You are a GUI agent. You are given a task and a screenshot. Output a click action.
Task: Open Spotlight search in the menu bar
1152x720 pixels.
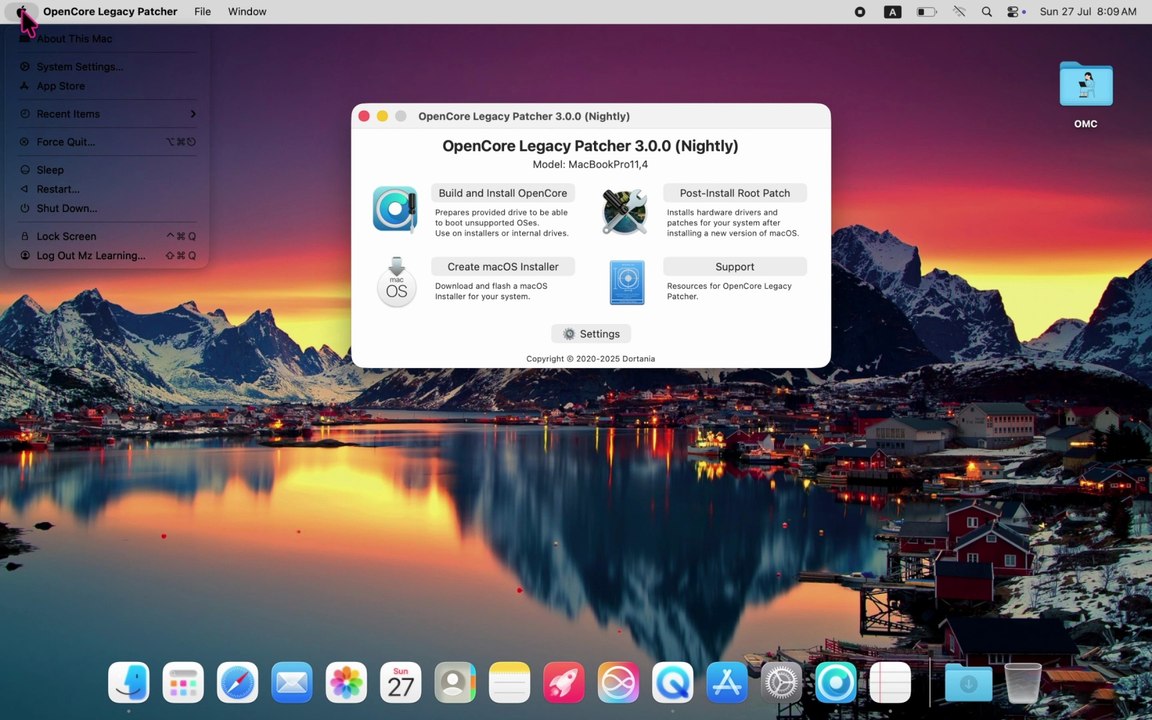(987, 12)
